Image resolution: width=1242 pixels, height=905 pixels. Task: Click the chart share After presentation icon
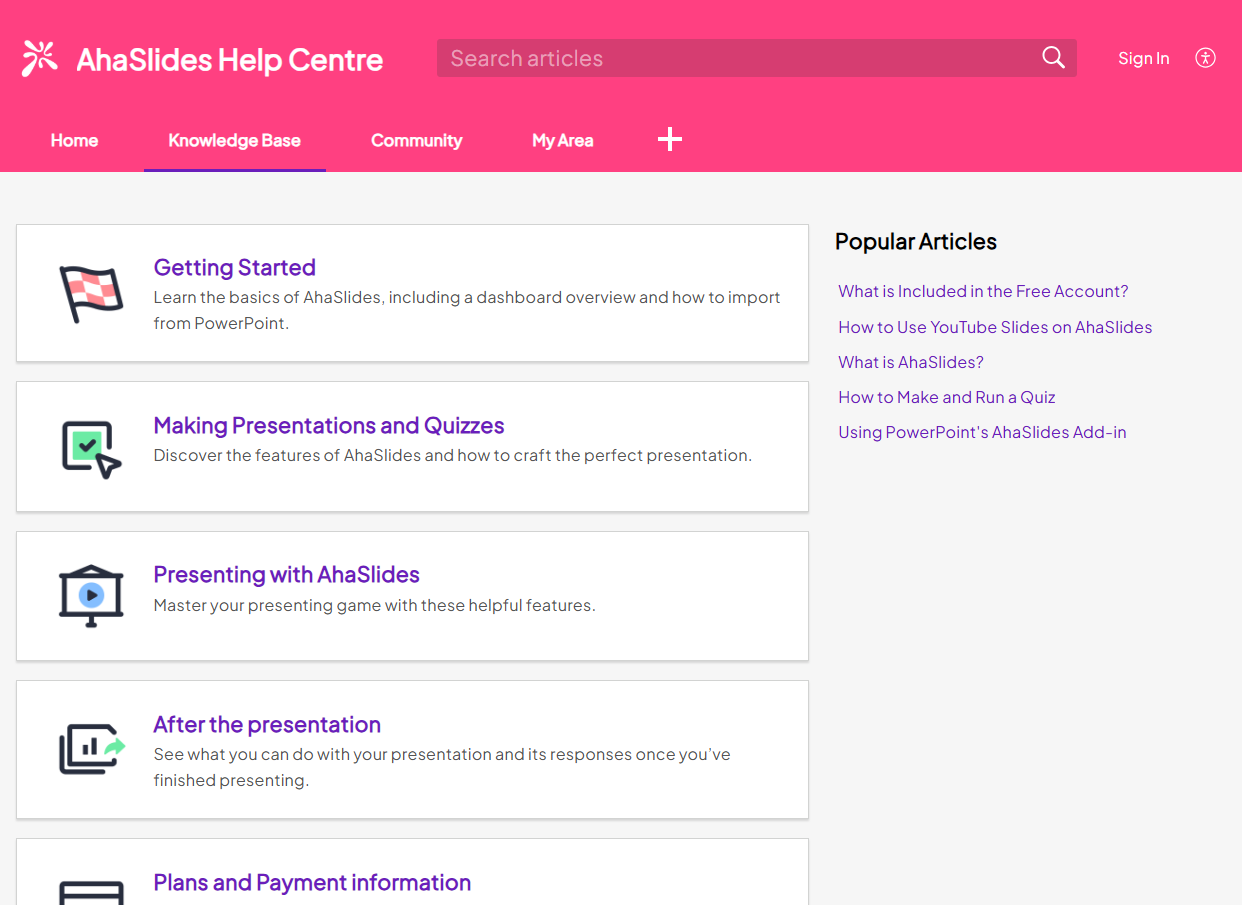tap(91, 749)
